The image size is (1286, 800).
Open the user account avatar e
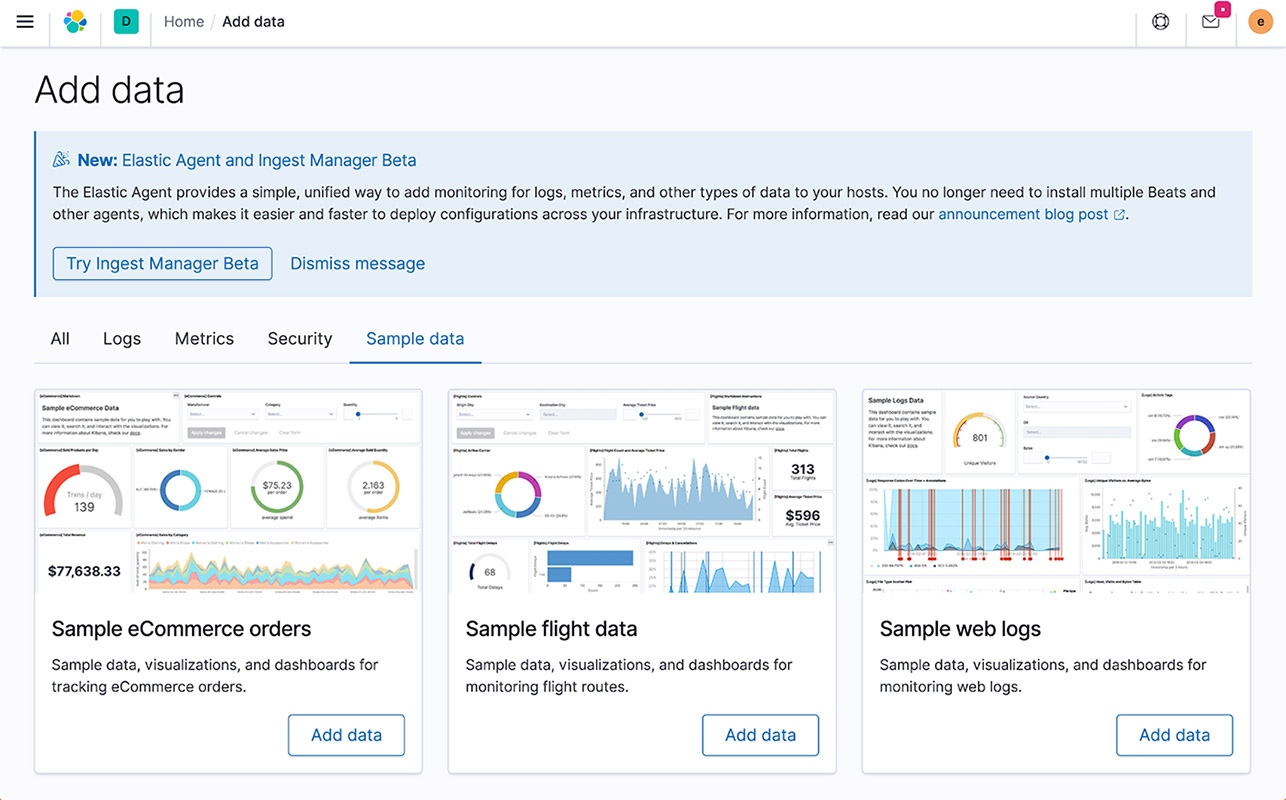coord(1260,21)
